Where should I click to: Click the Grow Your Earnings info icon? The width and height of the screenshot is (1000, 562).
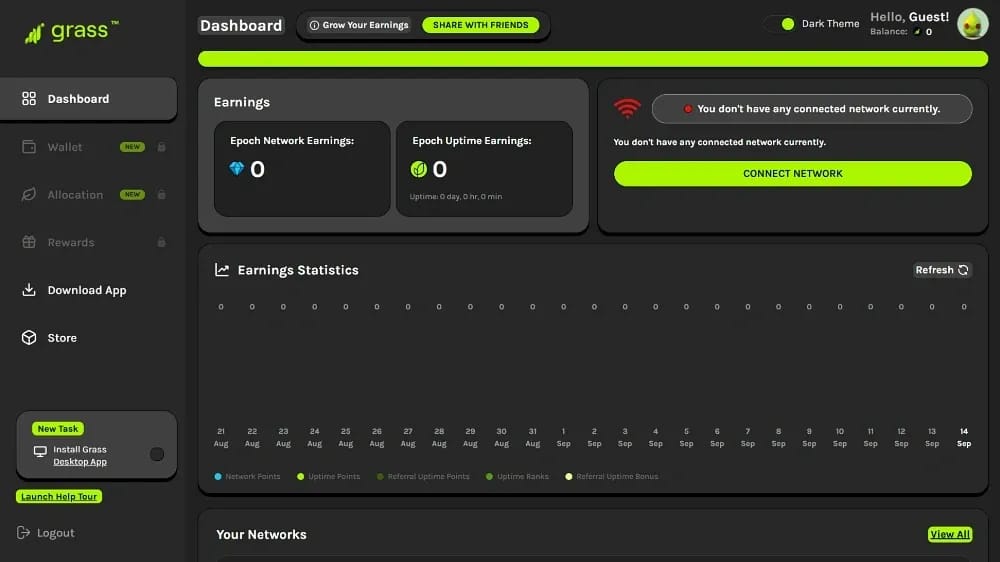(314, 25)
